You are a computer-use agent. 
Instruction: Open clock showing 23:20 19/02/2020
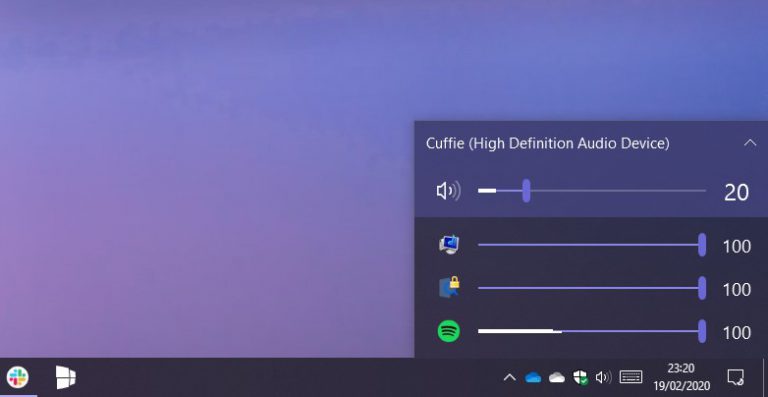click(x=681, y=377)
